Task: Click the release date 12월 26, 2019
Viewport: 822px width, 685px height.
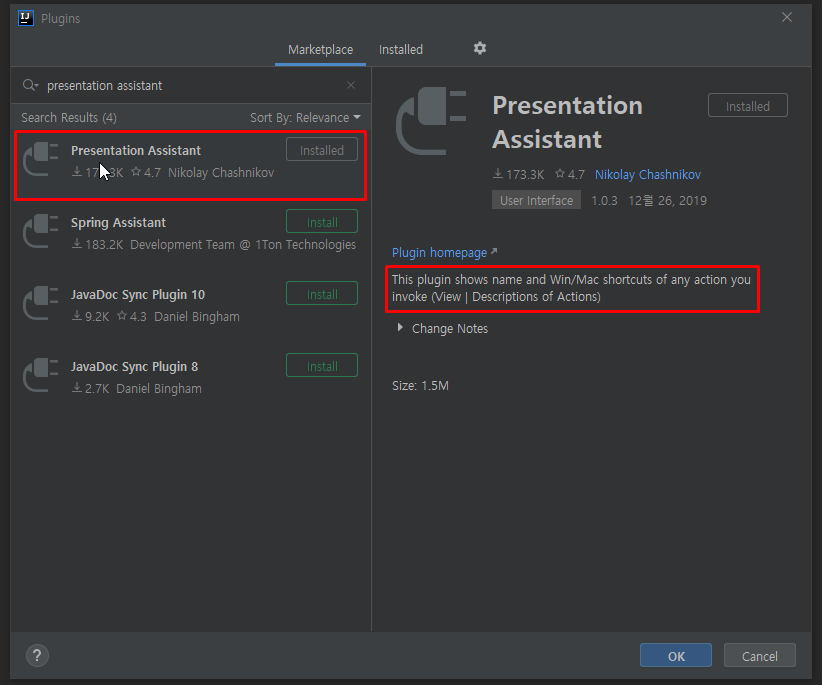Action: tap(667, 201)
